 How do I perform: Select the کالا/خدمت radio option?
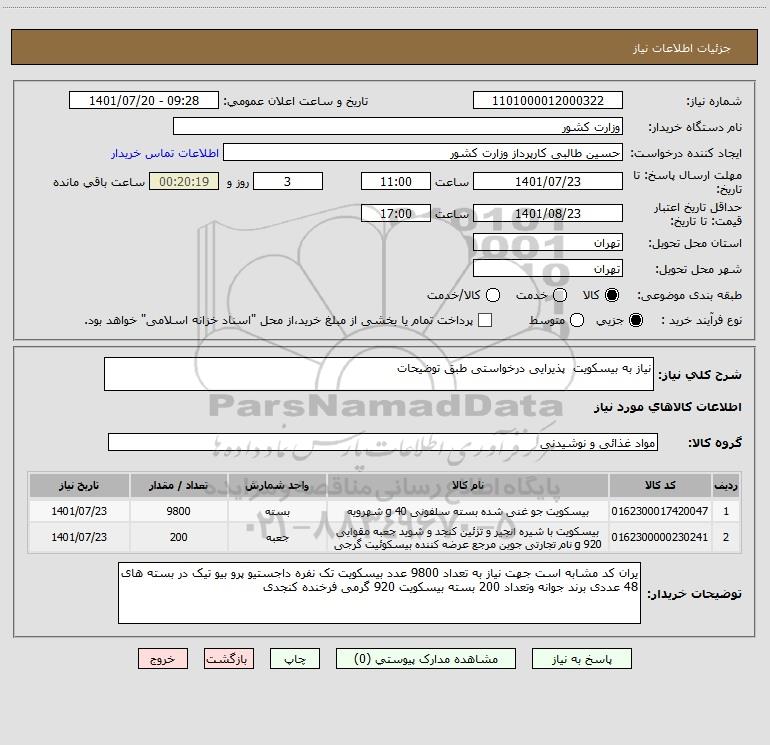(493, 295)
